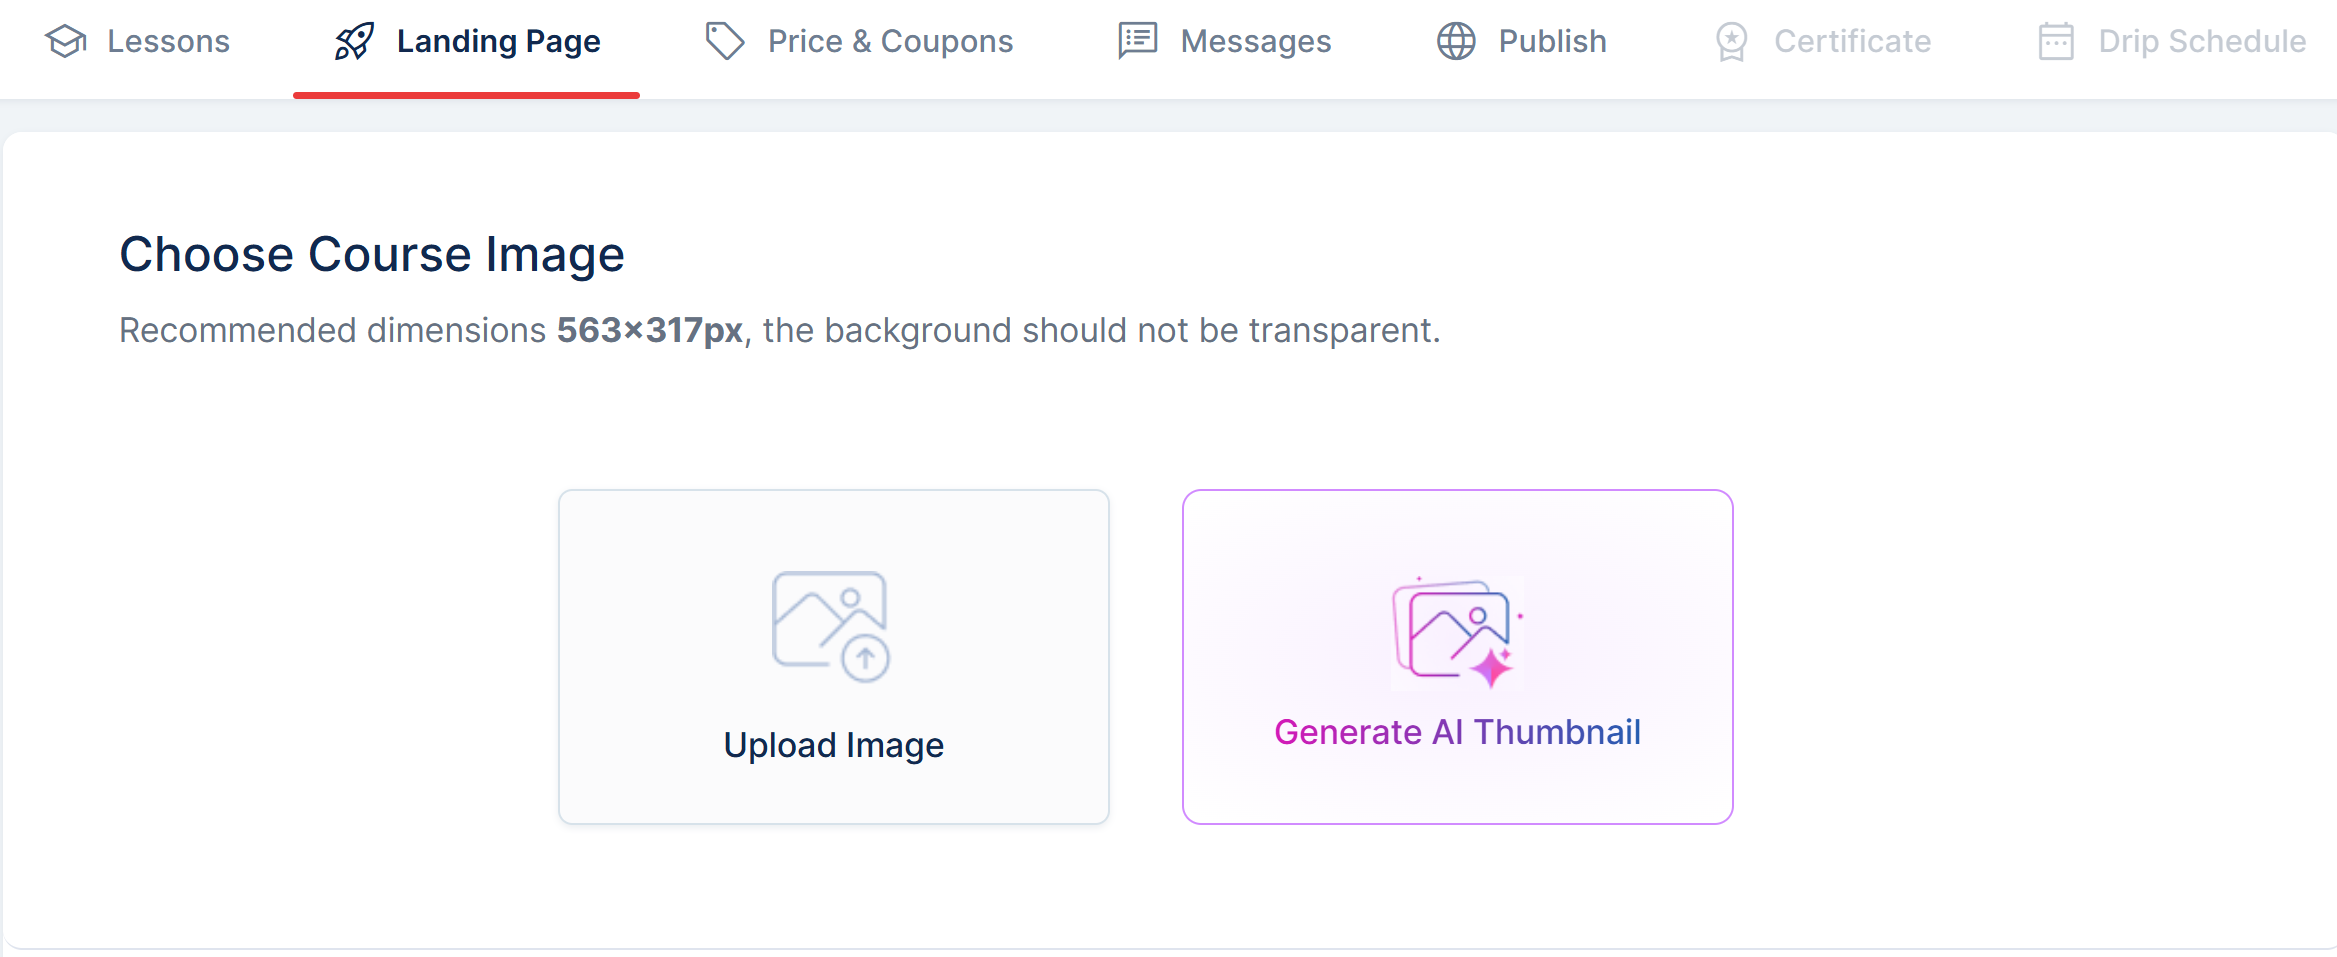The image size is (2337, 957).
Task: Click the upload image picture icon
Action: pos(831,627)
